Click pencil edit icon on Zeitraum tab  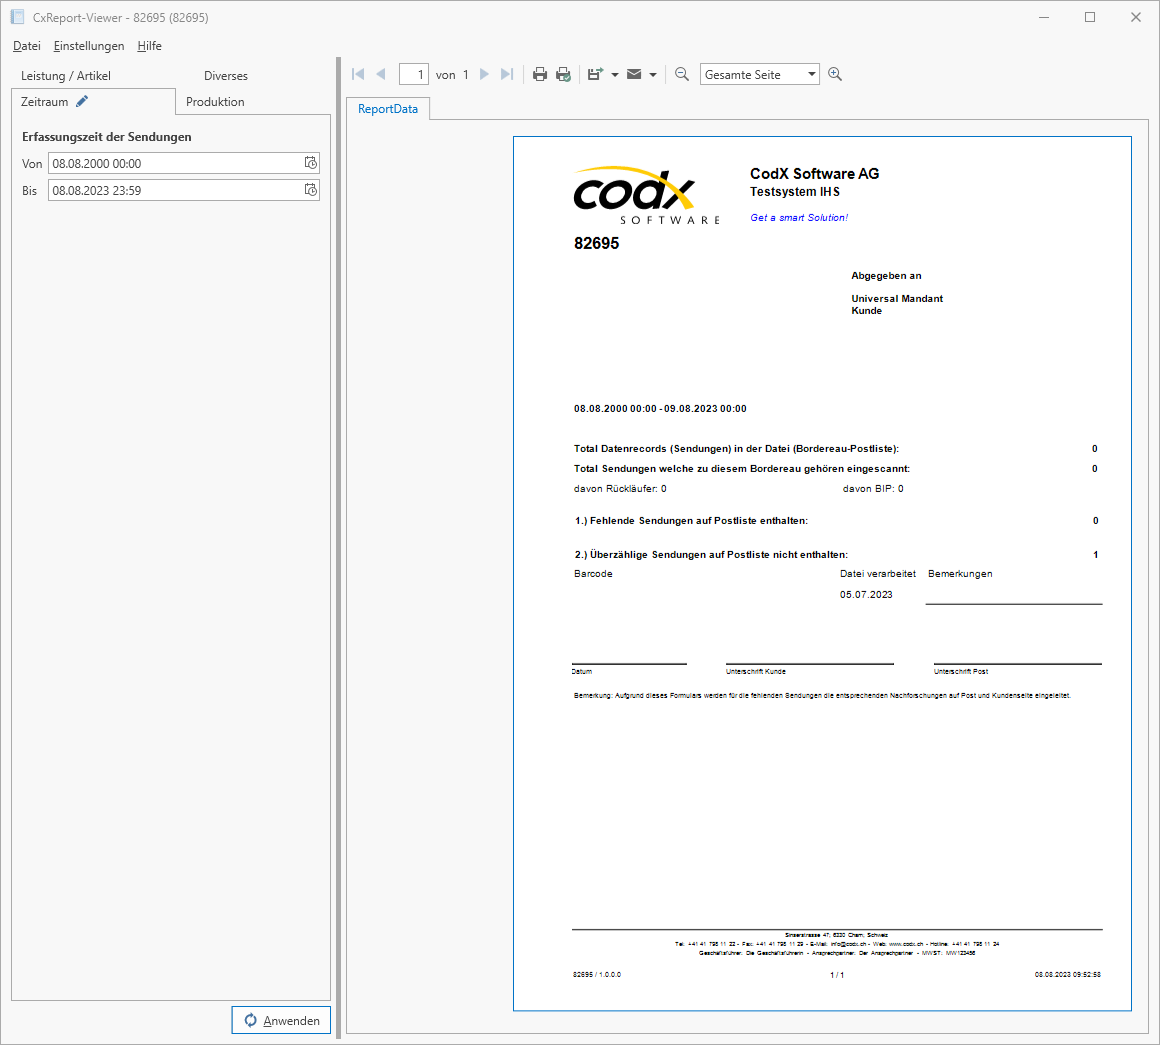82,101
